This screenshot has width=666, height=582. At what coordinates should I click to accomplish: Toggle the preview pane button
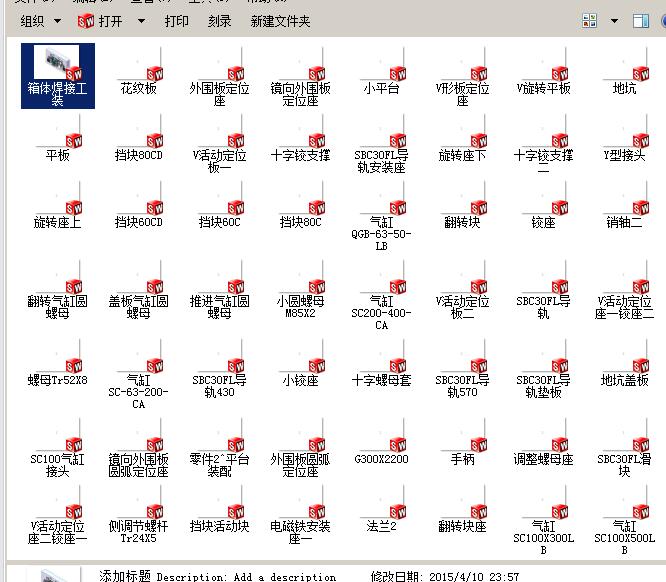tap(641, 21)
